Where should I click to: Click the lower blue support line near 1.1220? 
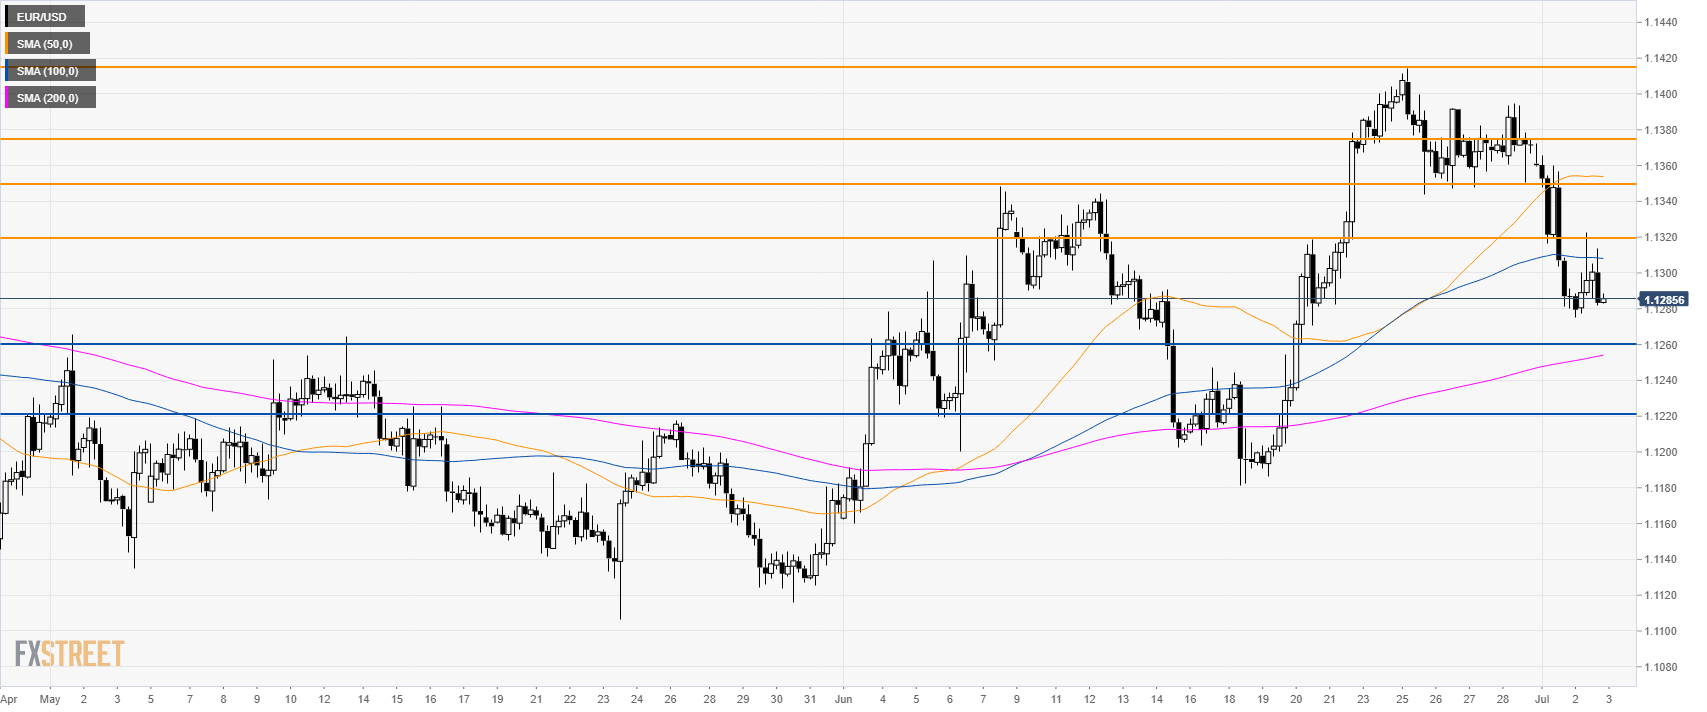(800, 414)
